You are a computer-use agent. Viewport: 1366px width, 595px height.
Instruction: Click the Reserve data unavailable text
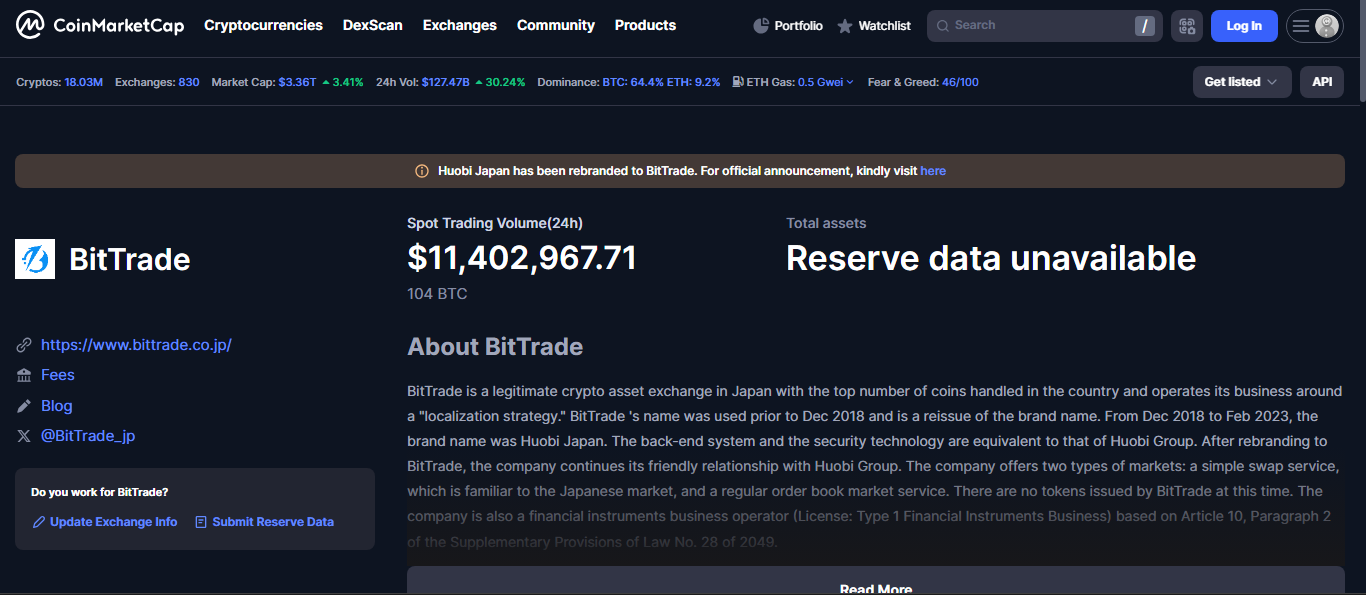[991, 258]
